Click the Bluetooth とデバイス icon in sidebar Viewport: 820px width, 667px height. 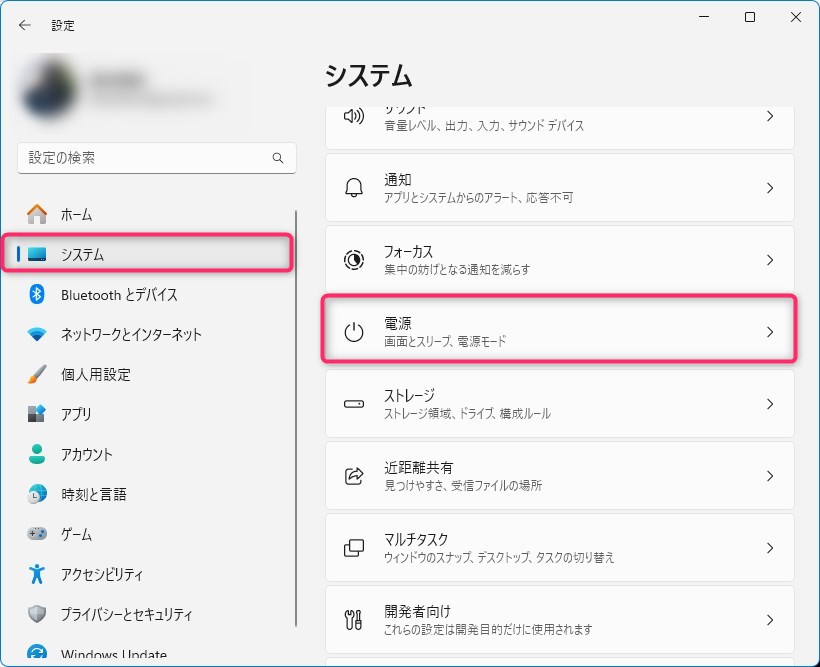(37, 294)
